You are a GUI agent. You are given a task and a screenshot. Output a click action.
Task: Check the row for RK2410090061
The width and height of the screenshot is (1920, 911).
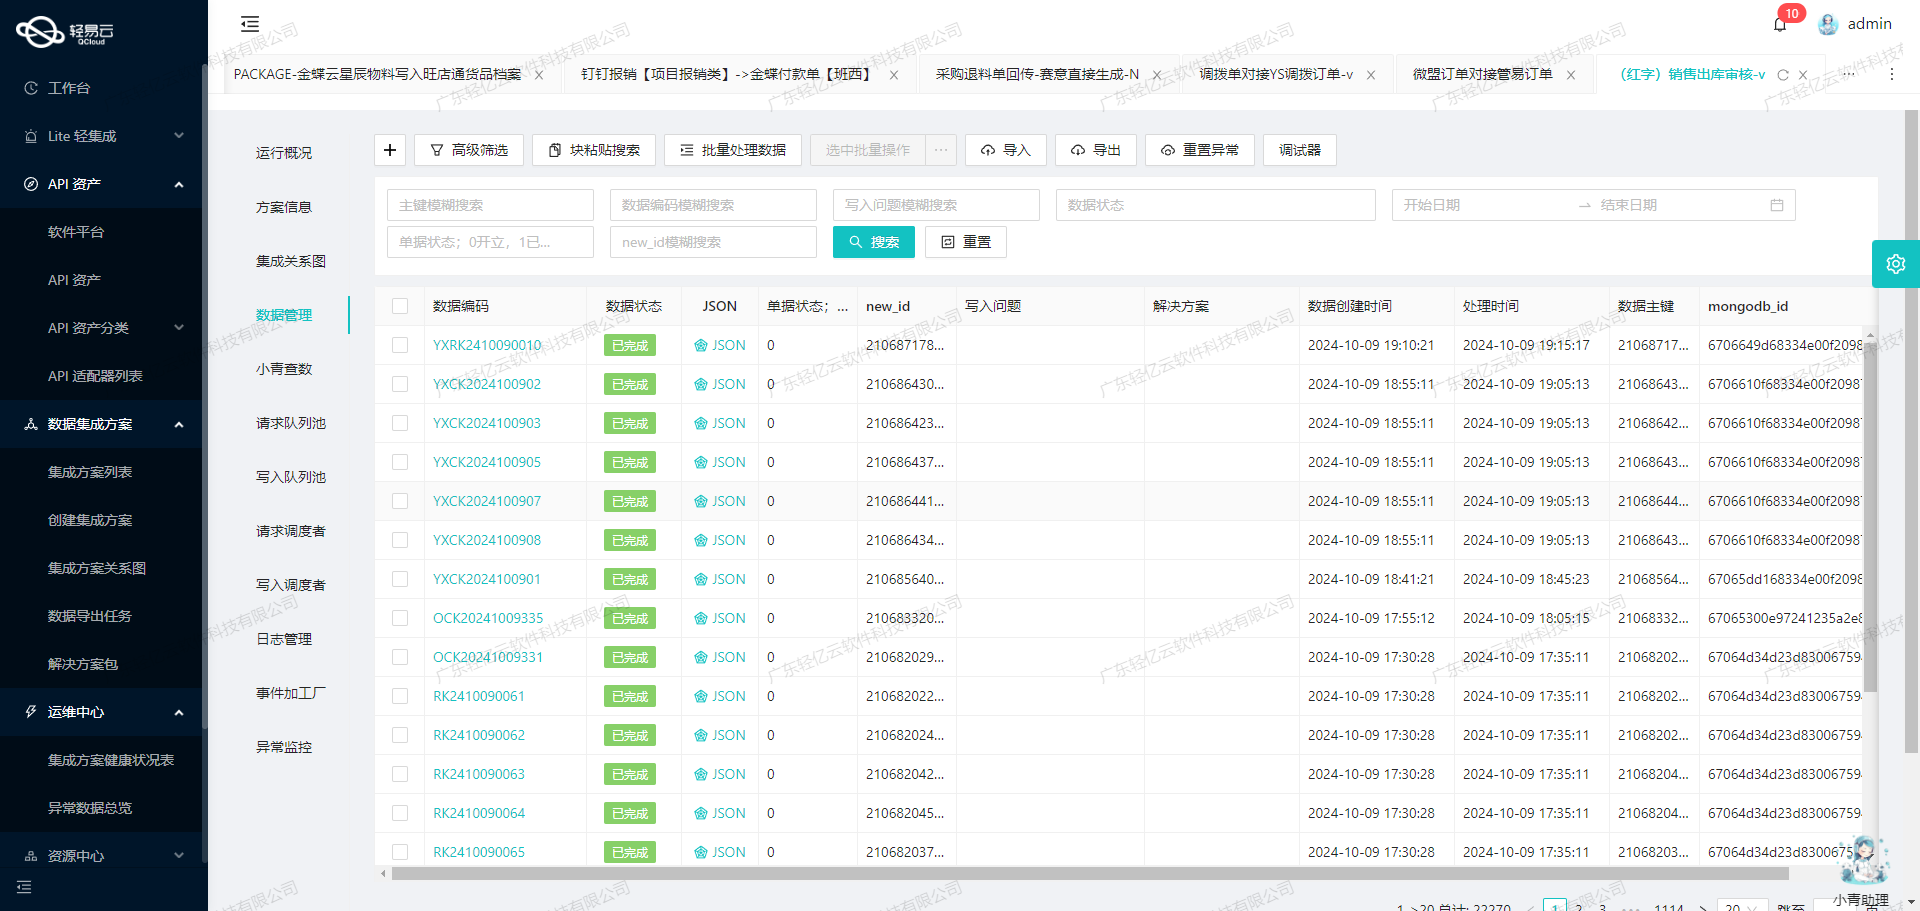point(400,696)
